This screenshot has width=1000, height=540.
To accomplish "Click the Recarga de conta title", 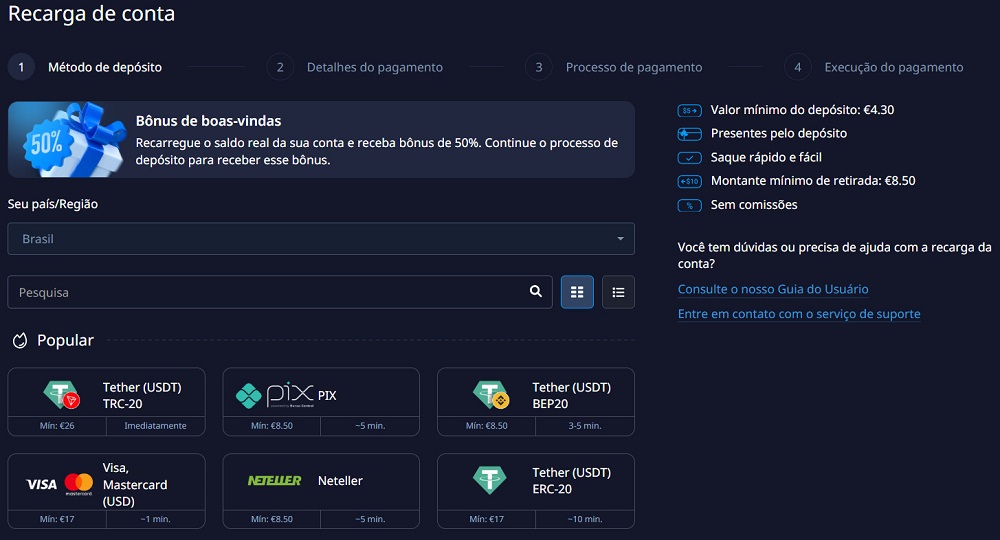I will point(91,13).
